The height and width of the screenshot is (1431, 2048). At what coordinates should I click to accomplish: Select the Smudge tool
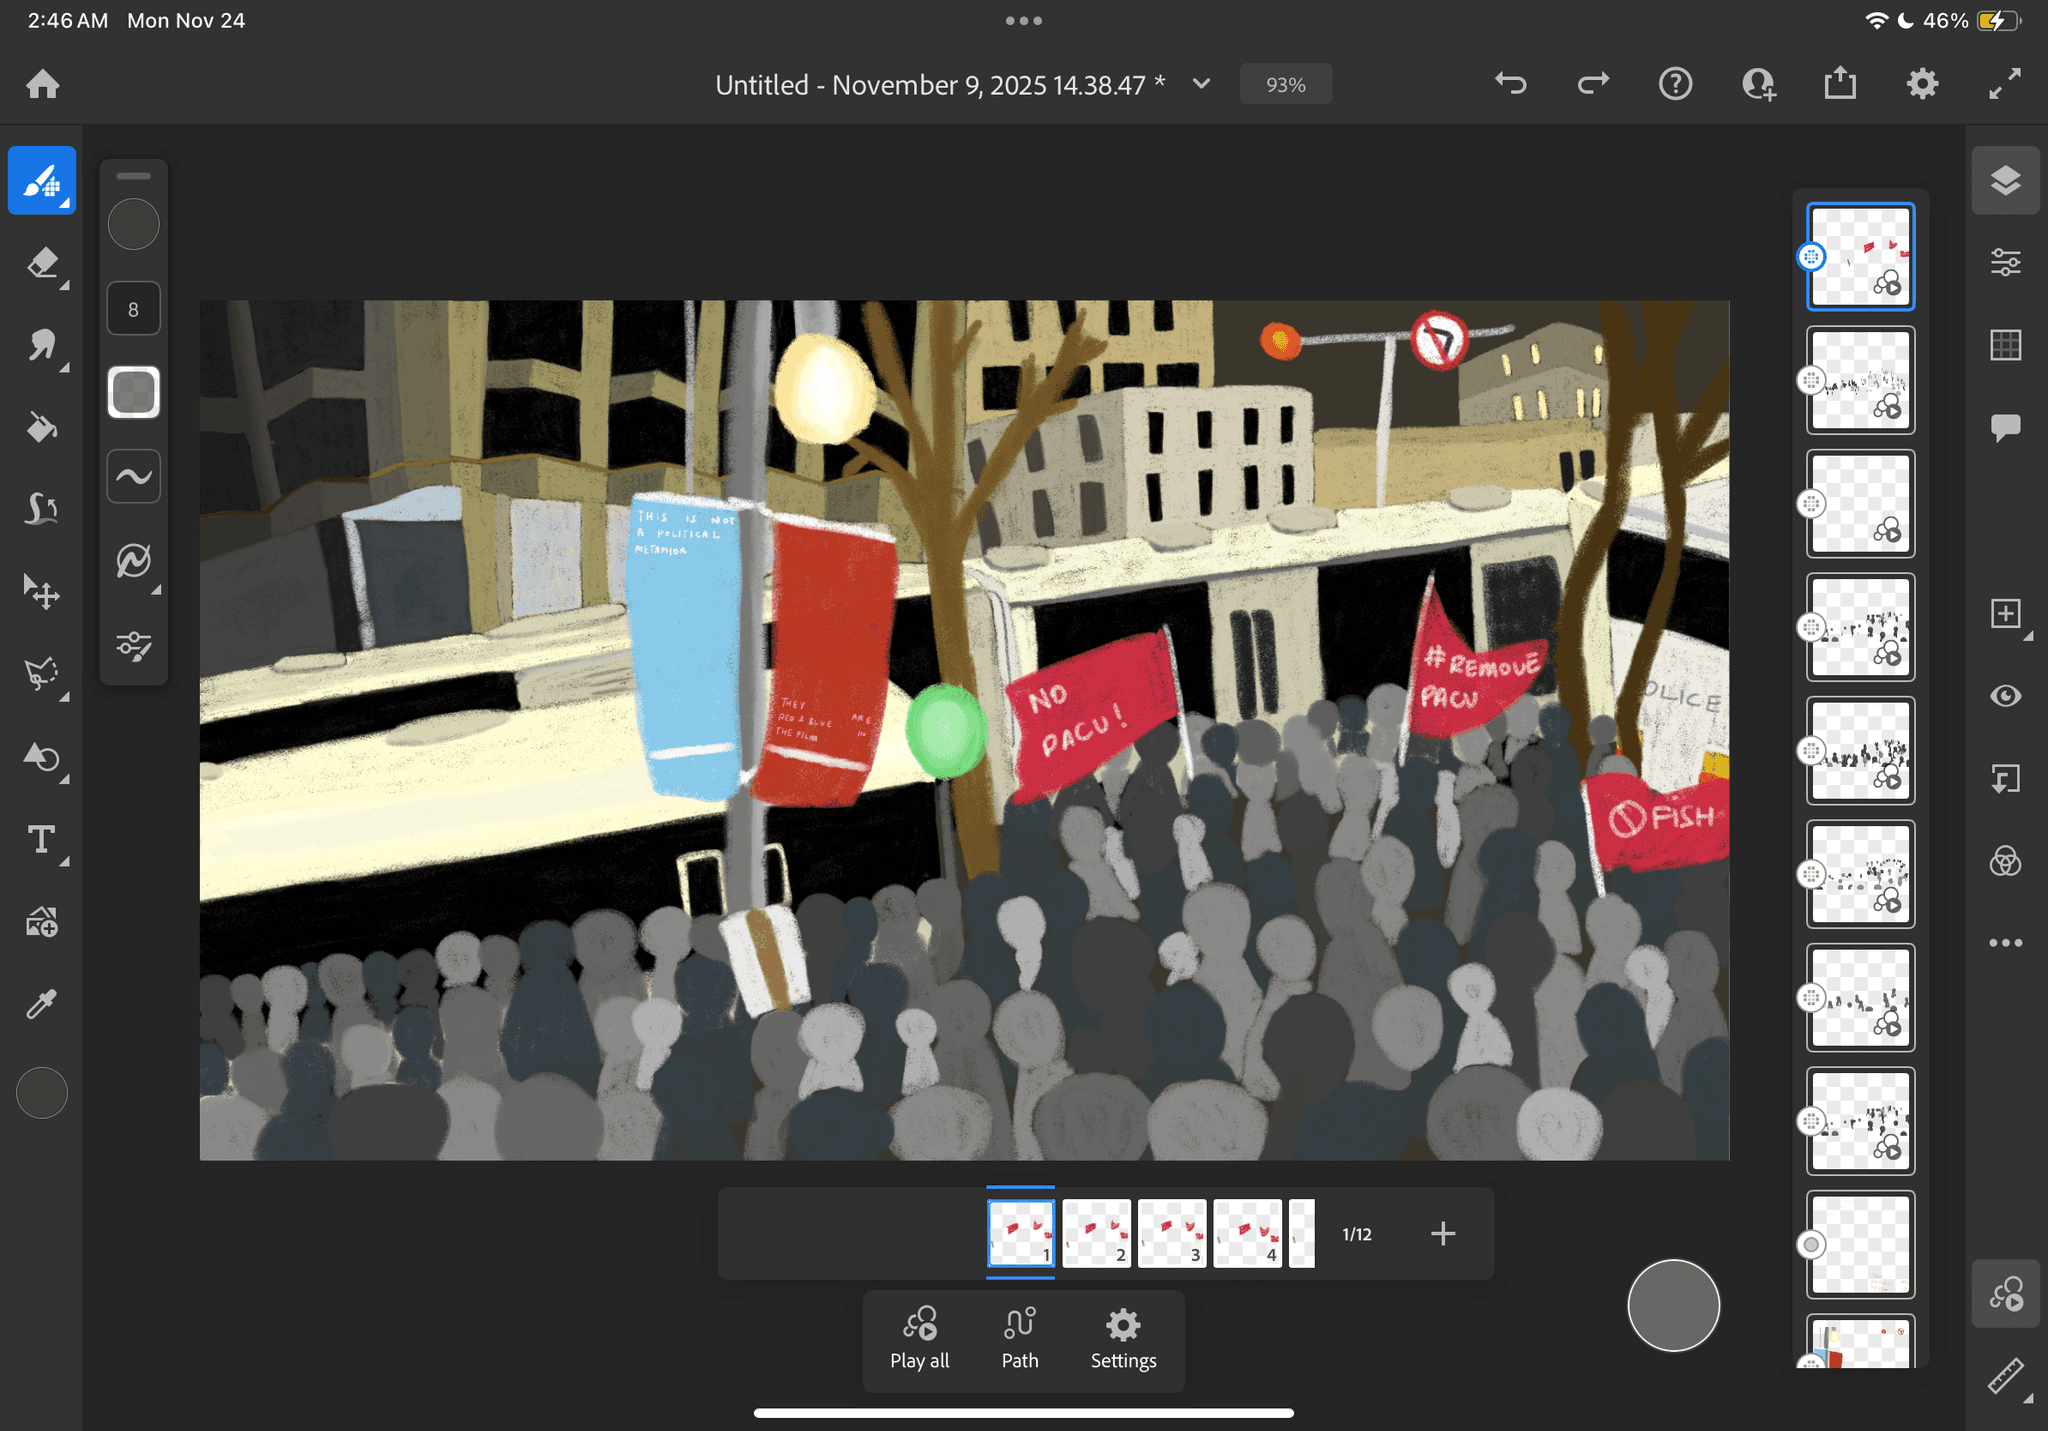click(42, 346)
